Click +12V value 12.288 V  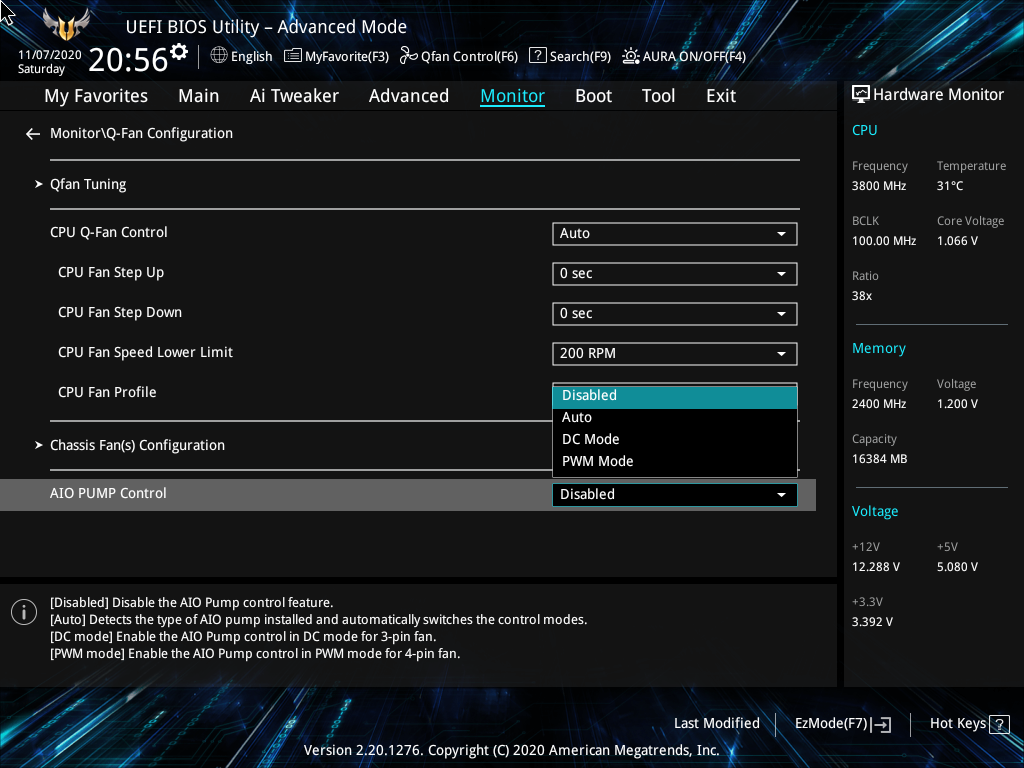point(876,567)
